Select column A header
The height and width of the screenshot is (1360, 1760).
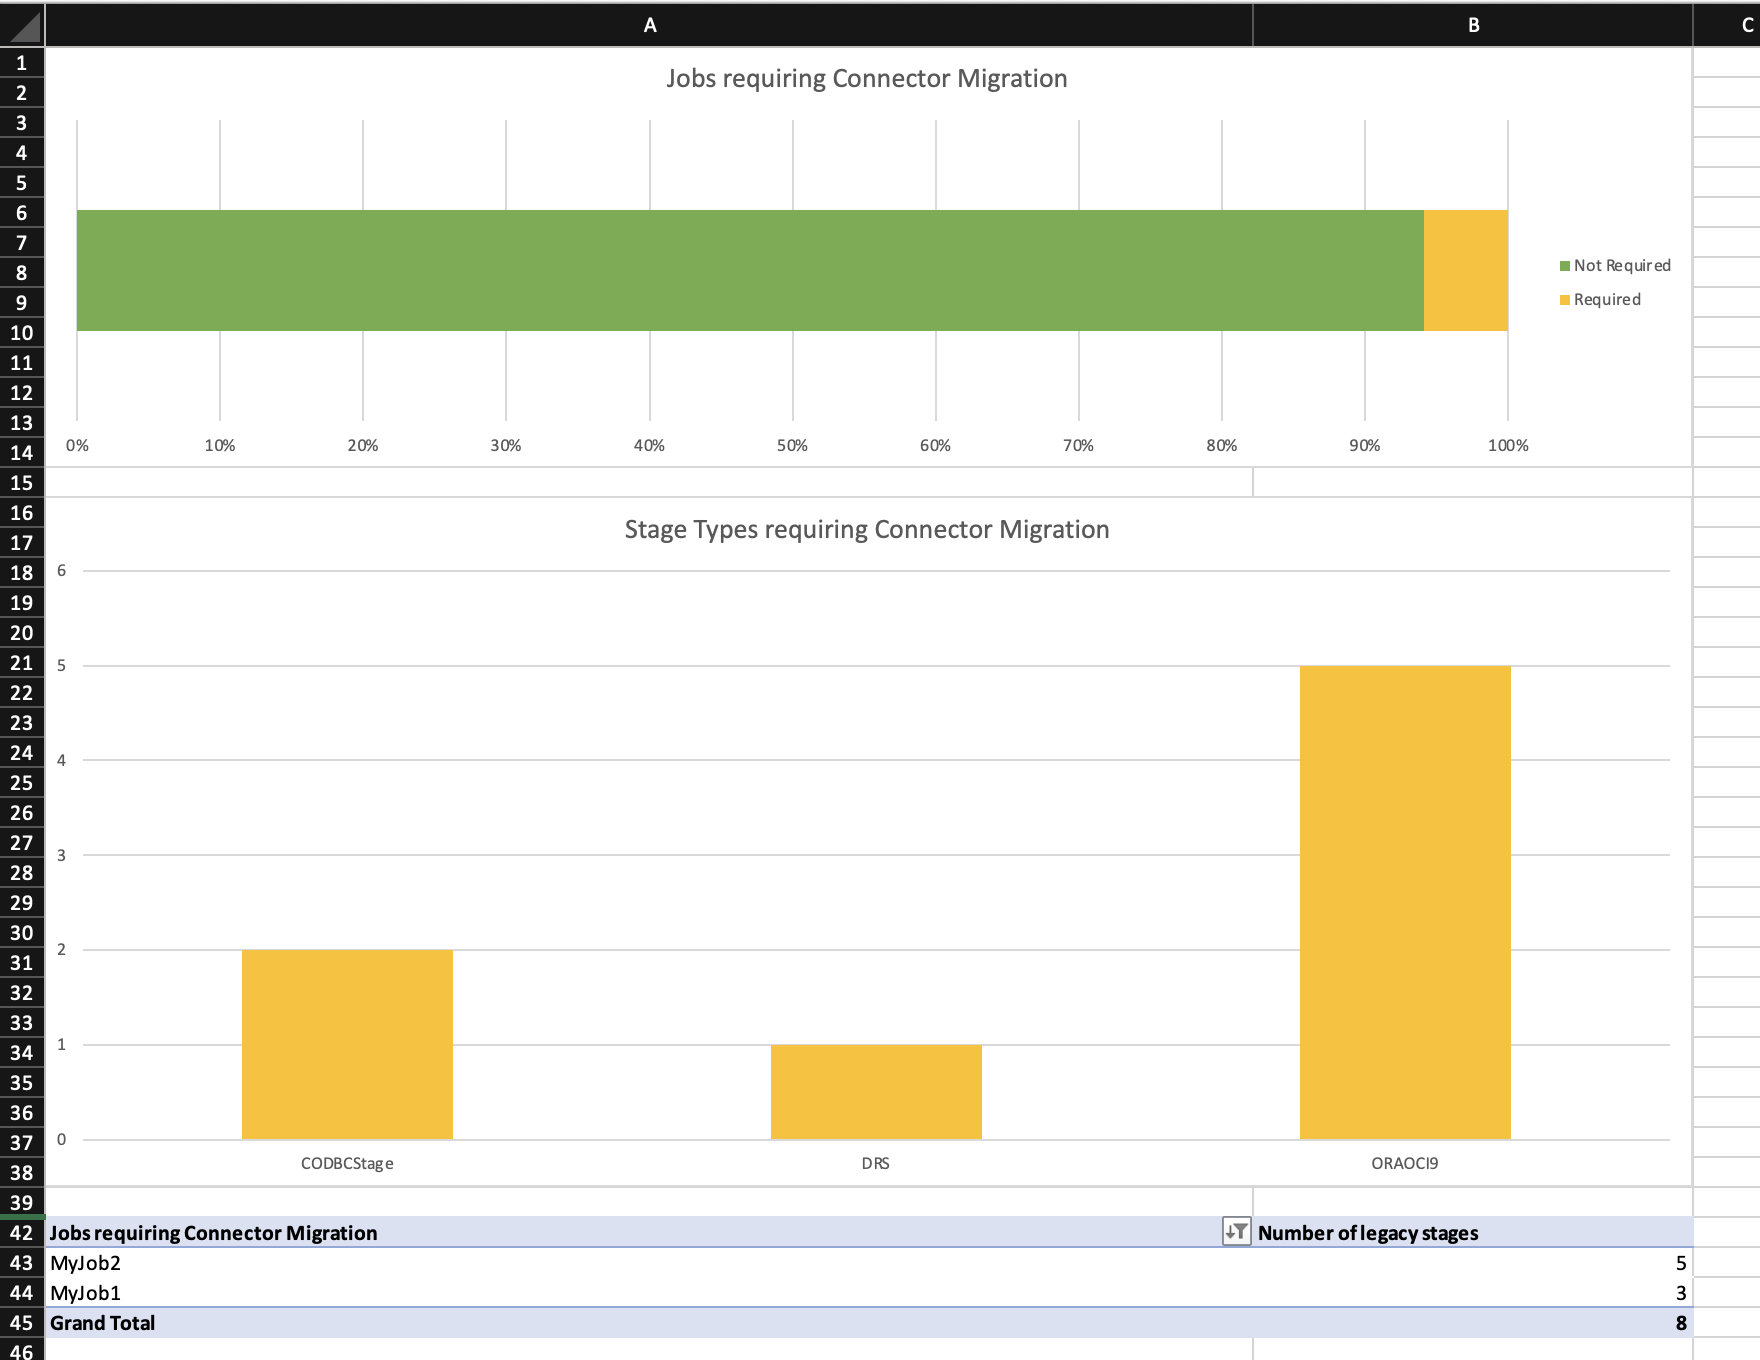[x=649, y=26]
